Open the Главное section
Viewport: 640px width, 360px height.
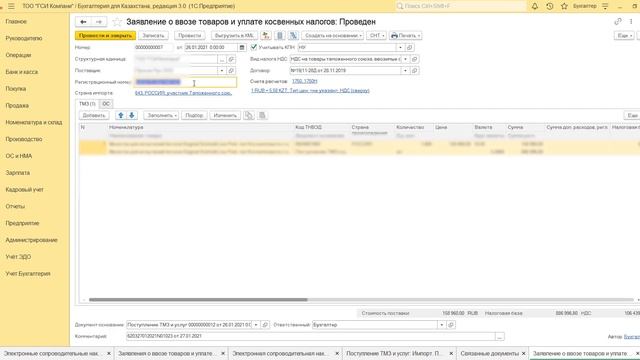[16, 22]
